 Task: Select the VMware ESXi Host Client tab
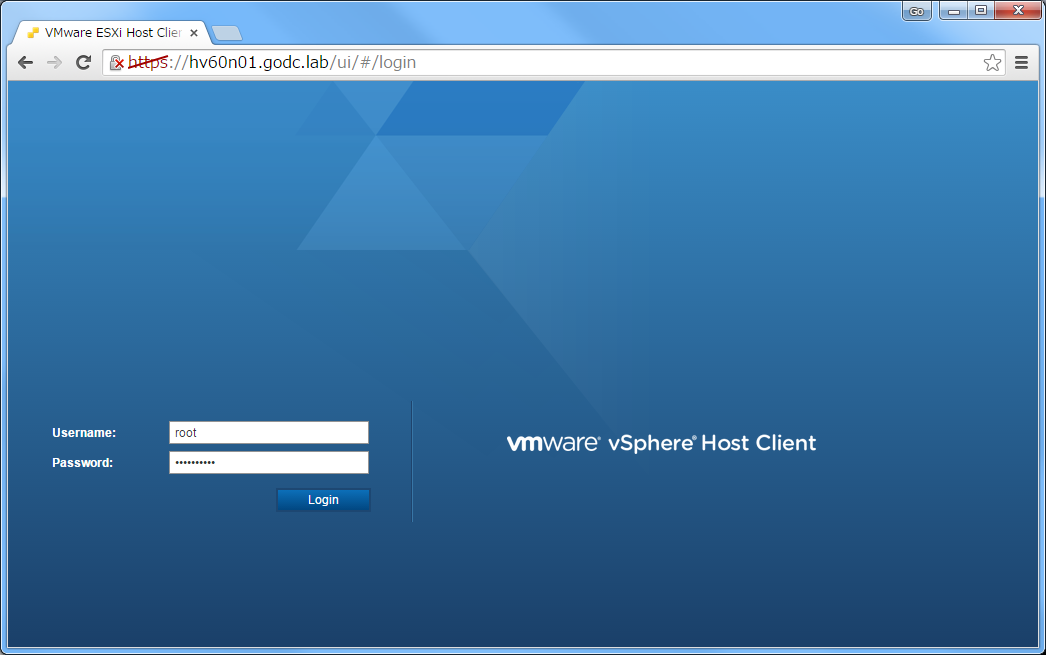click(111, 33)
